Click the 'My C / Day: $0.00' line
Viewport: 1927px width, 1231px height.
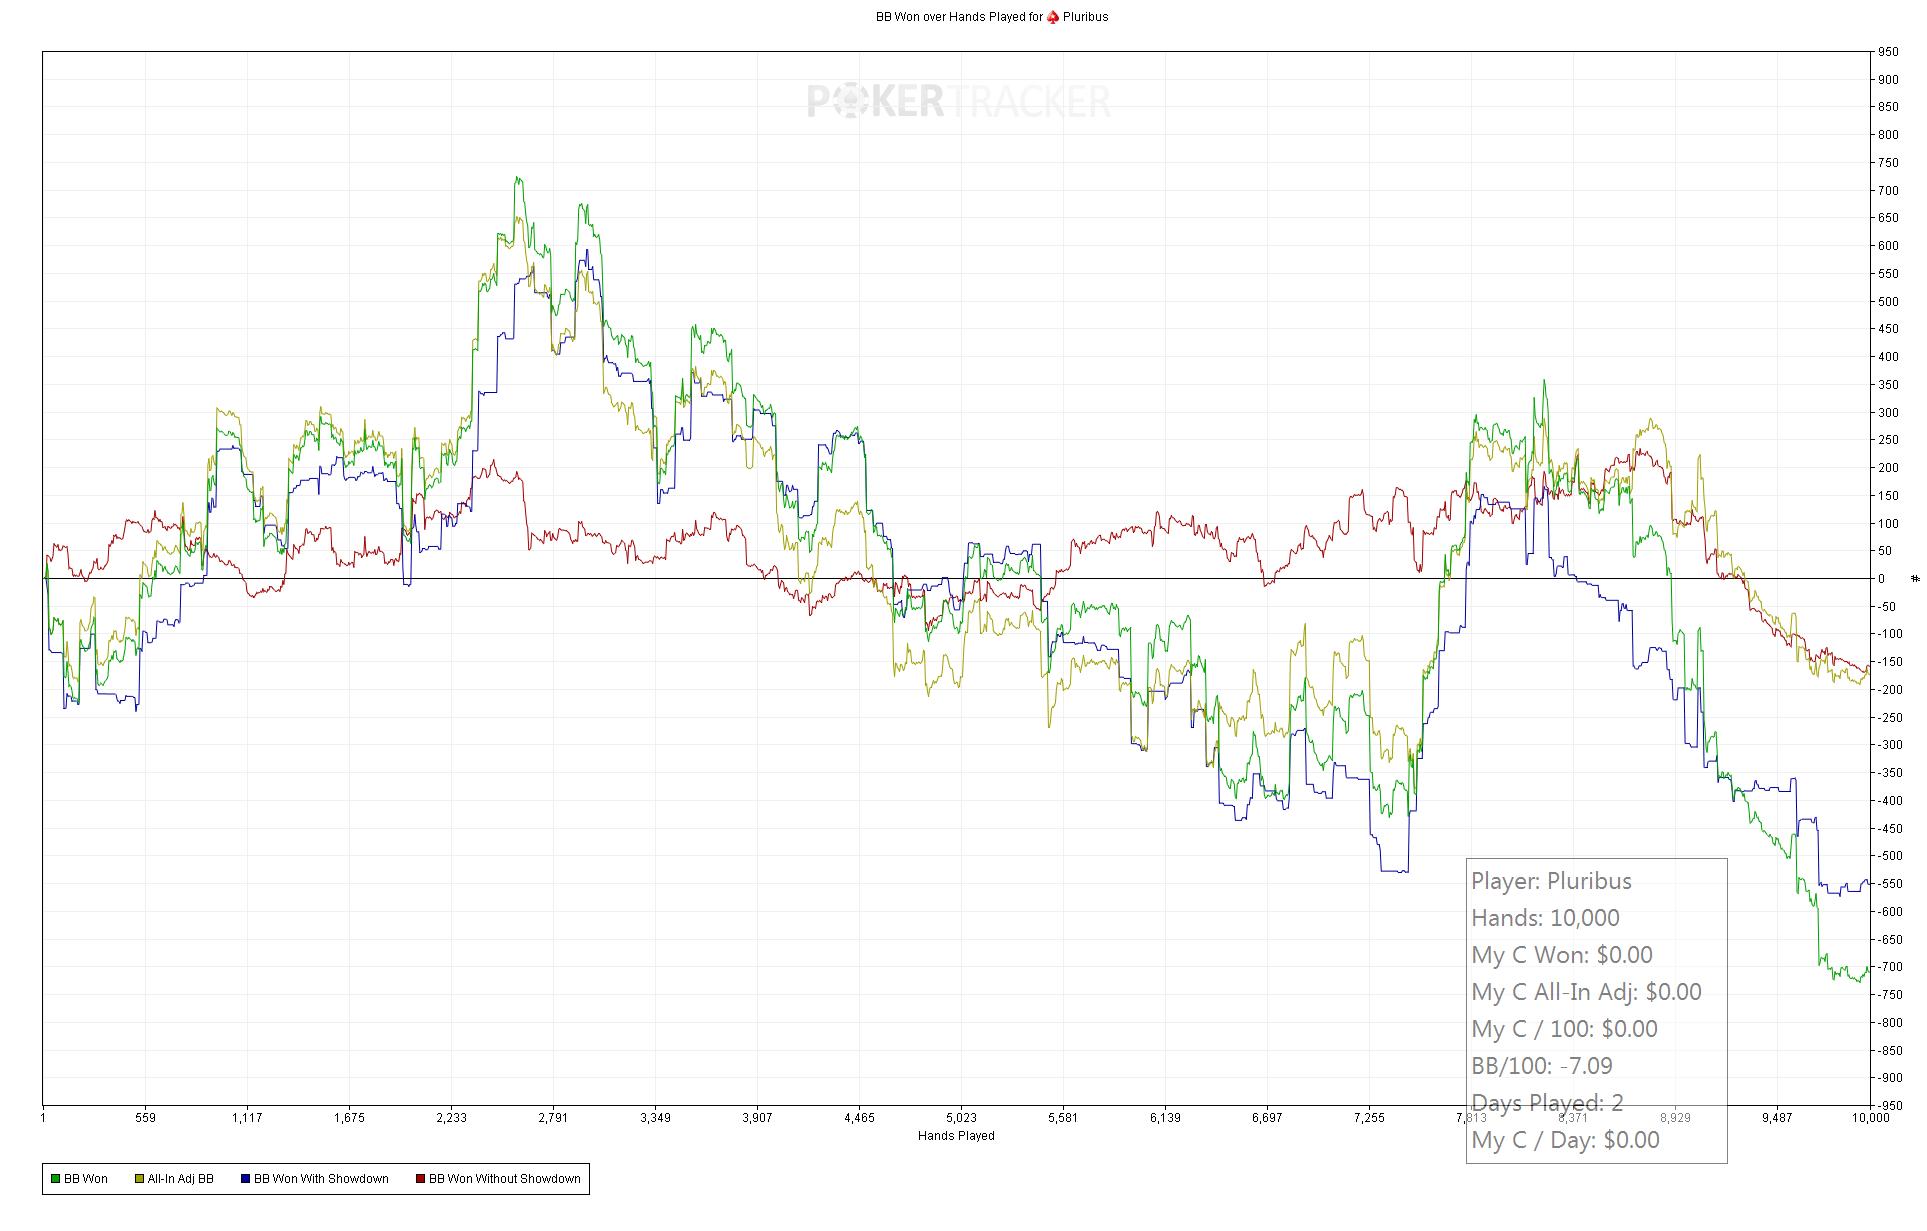tap(1565, 1140)
